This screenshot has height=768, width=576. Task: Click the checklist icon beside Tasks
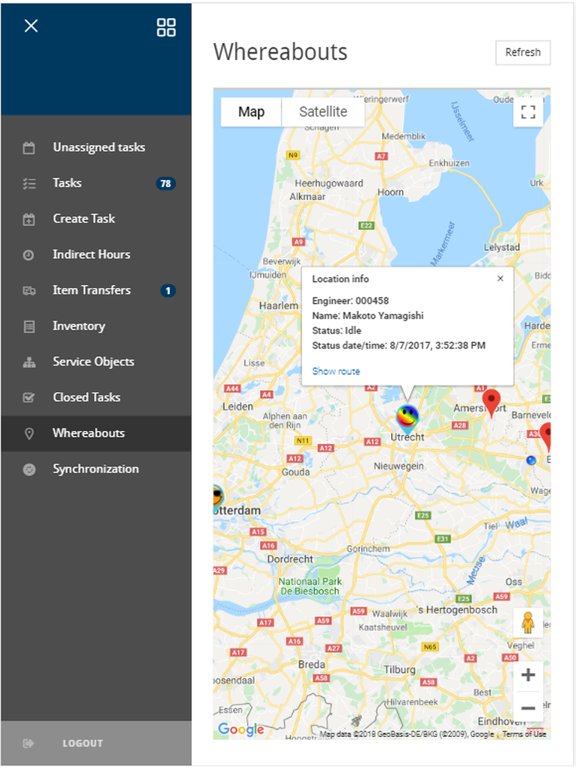point(29,184)
